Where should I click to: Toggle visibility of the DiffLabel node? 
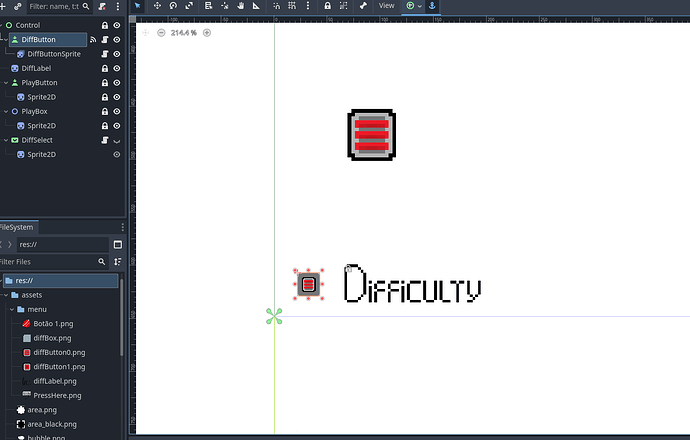(117, 68)
